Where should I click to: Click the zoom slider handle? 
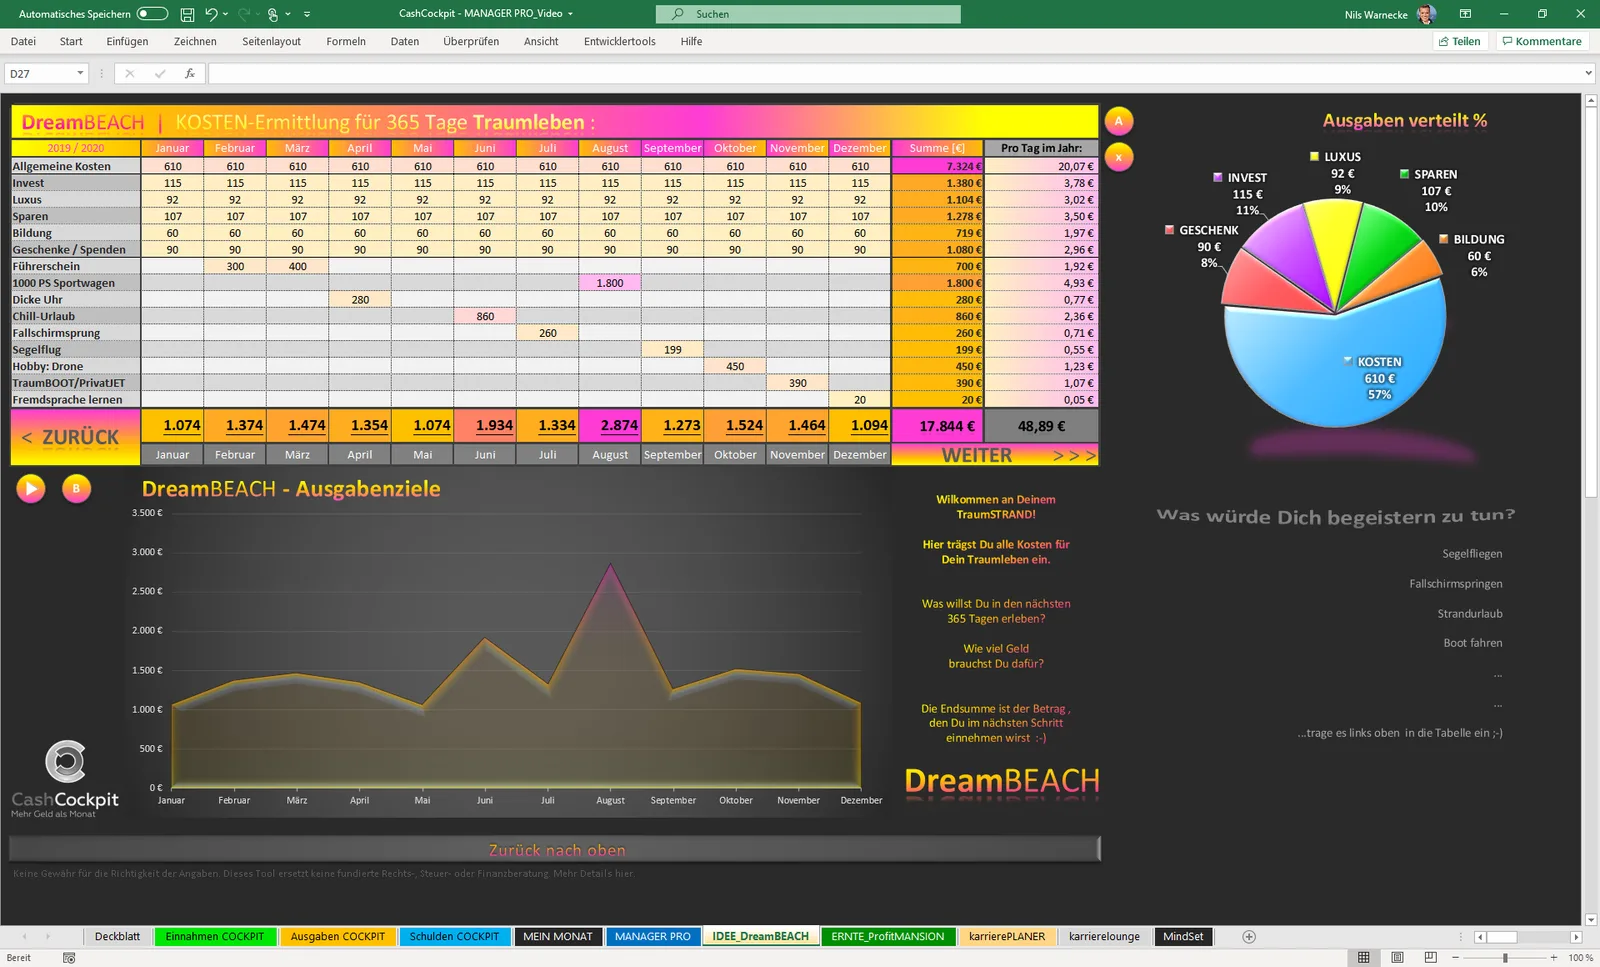click(x=1505, y=958)
